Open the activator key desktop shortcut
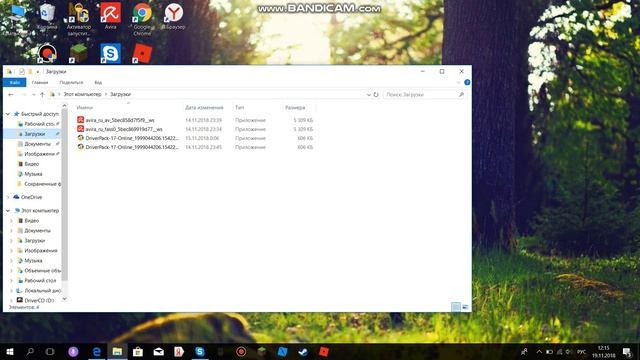Viewport: 640px width, 360px height. [79, 19]
